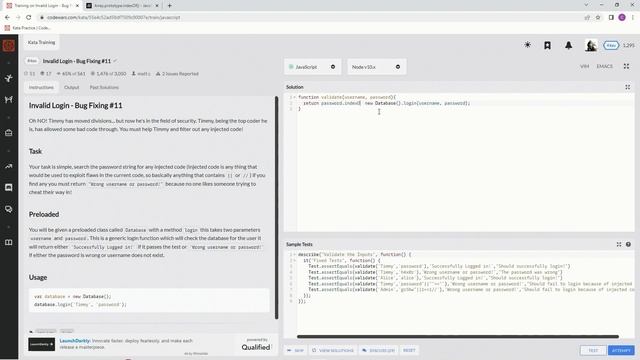Expand the Solution editor panel
640x360 pixels.
pyautogui.click(x=627, y=87)
